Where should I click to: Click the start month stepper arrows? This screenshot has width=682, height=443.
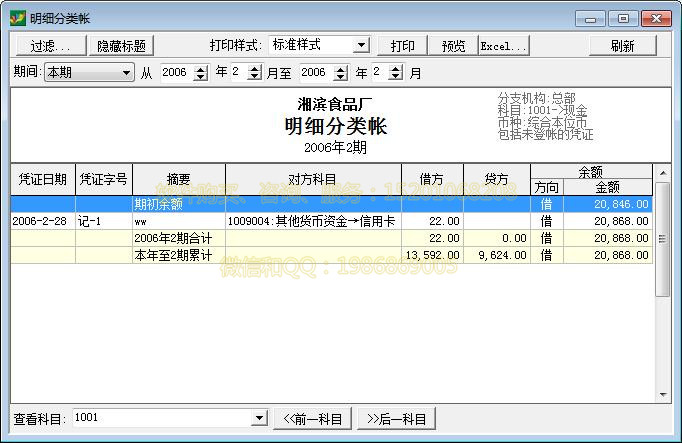tap(255, 73)
